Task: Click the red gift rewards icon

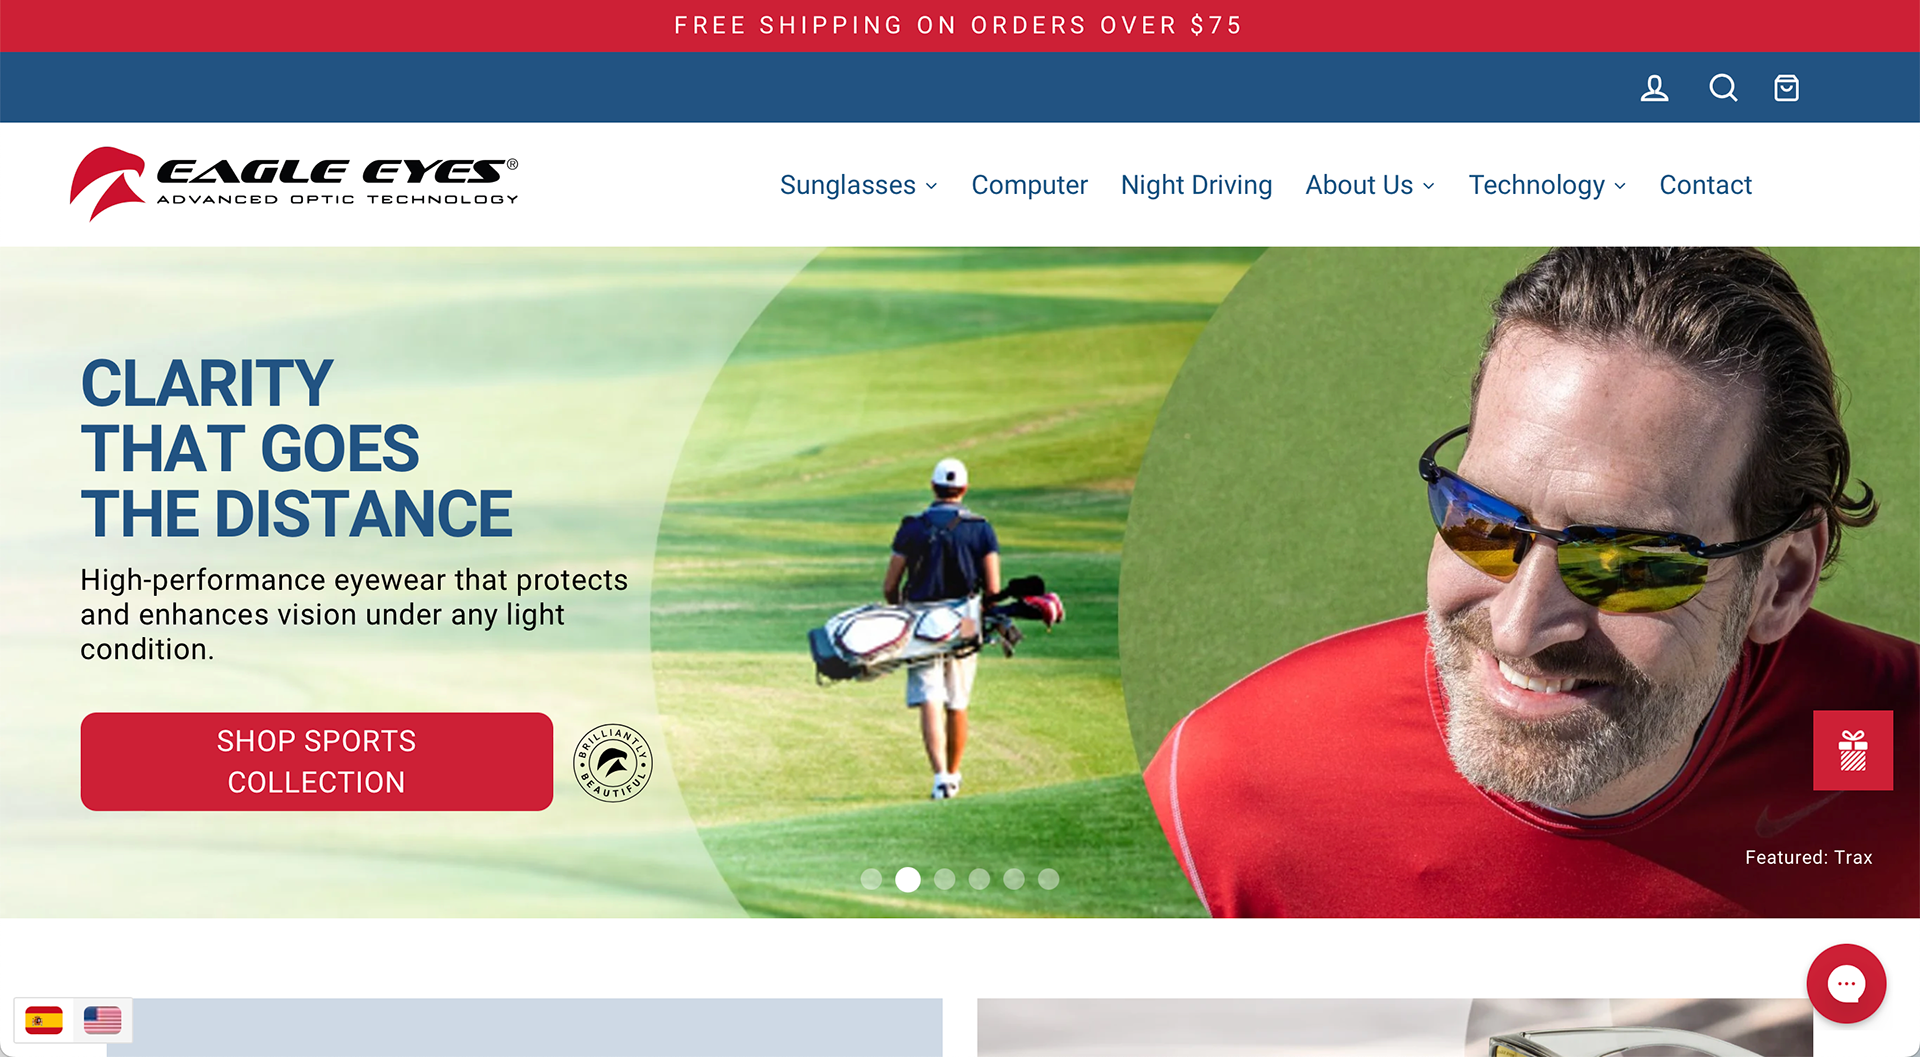Action: (1853, 750)
